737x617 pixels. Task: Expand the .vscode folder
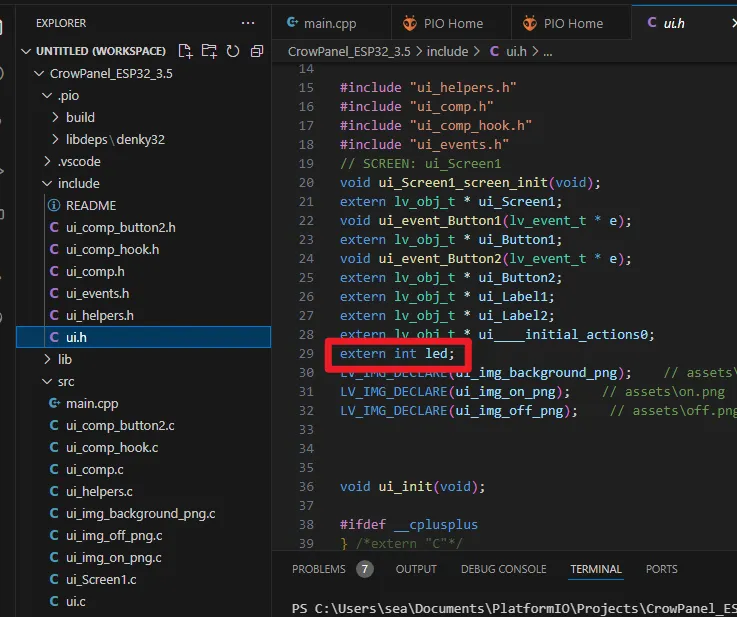point(47,161)
